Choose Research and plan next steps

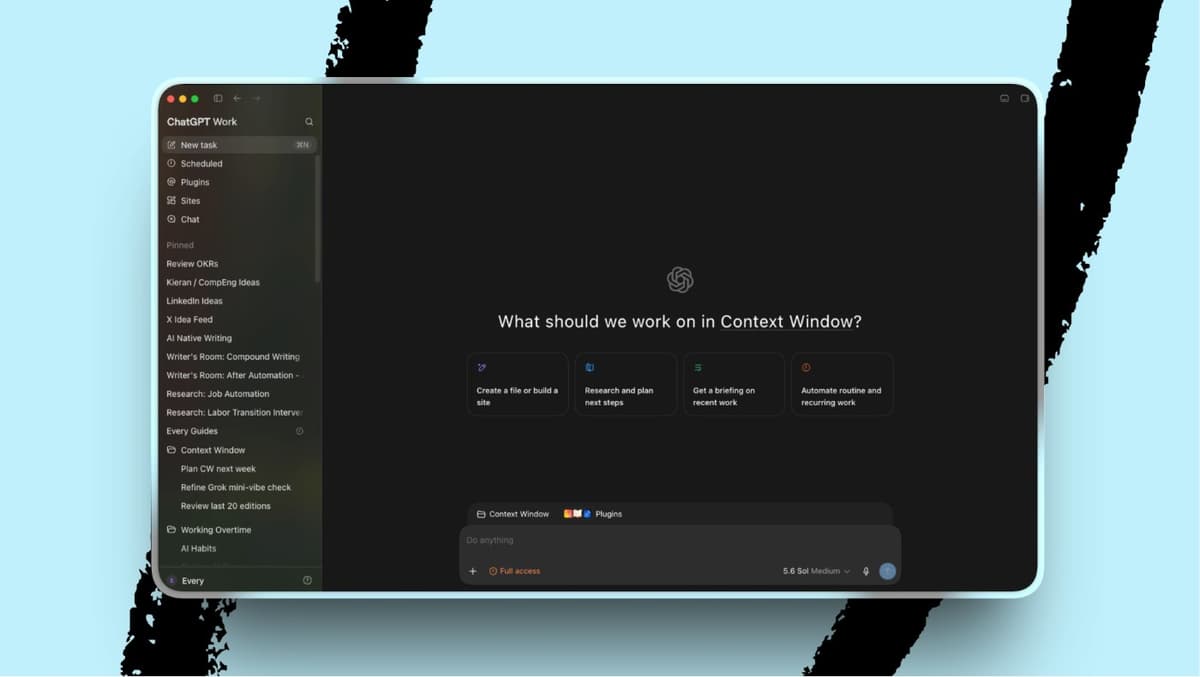(x=626, y=384)
